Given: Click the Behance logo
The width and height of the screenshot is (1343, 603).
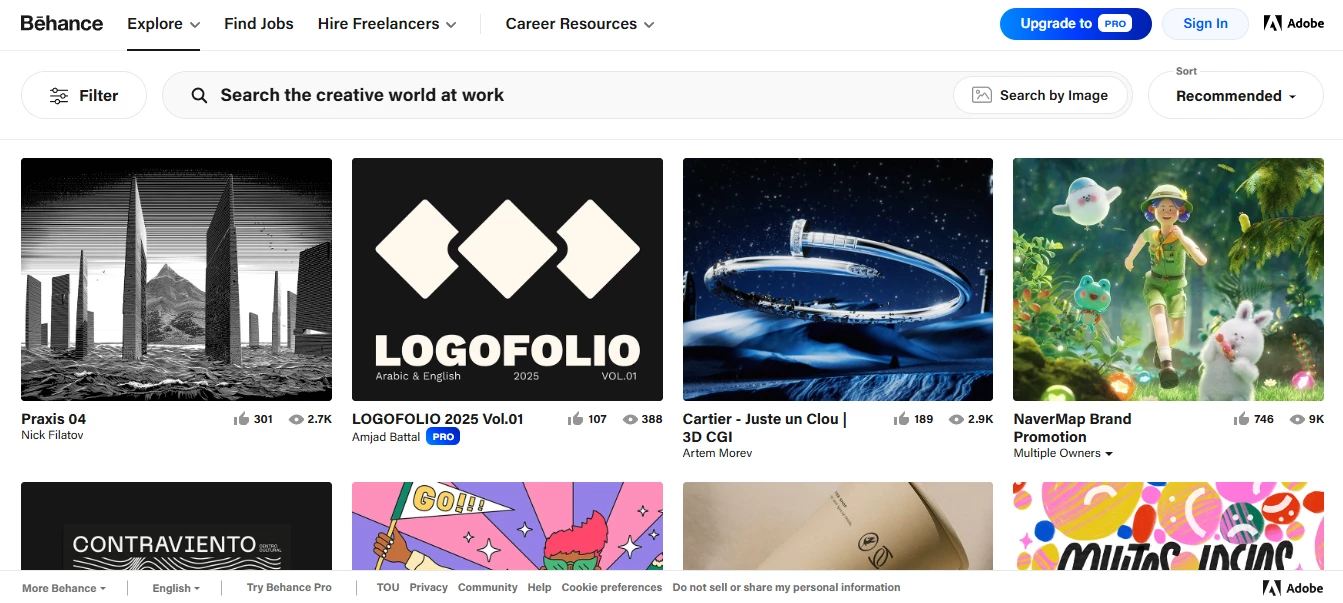Looking at the screenshot, I should [61, 23].
